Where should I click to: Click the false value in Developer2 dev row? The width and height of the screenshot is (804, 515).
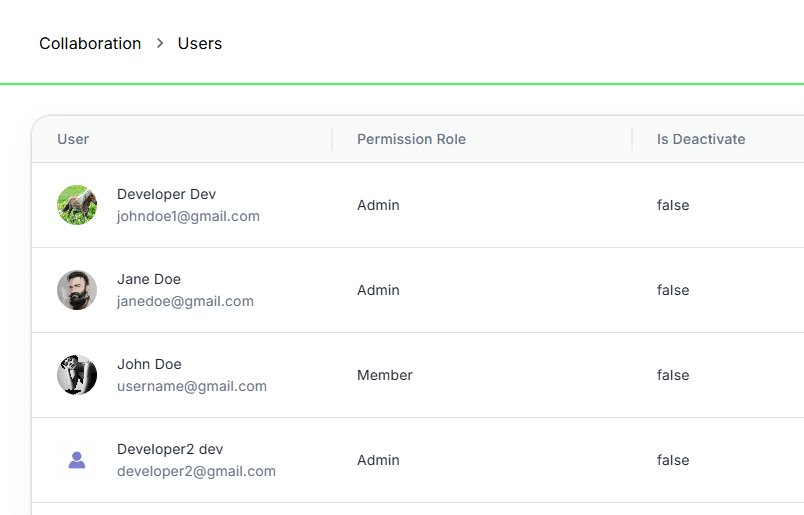click(673, 460)
